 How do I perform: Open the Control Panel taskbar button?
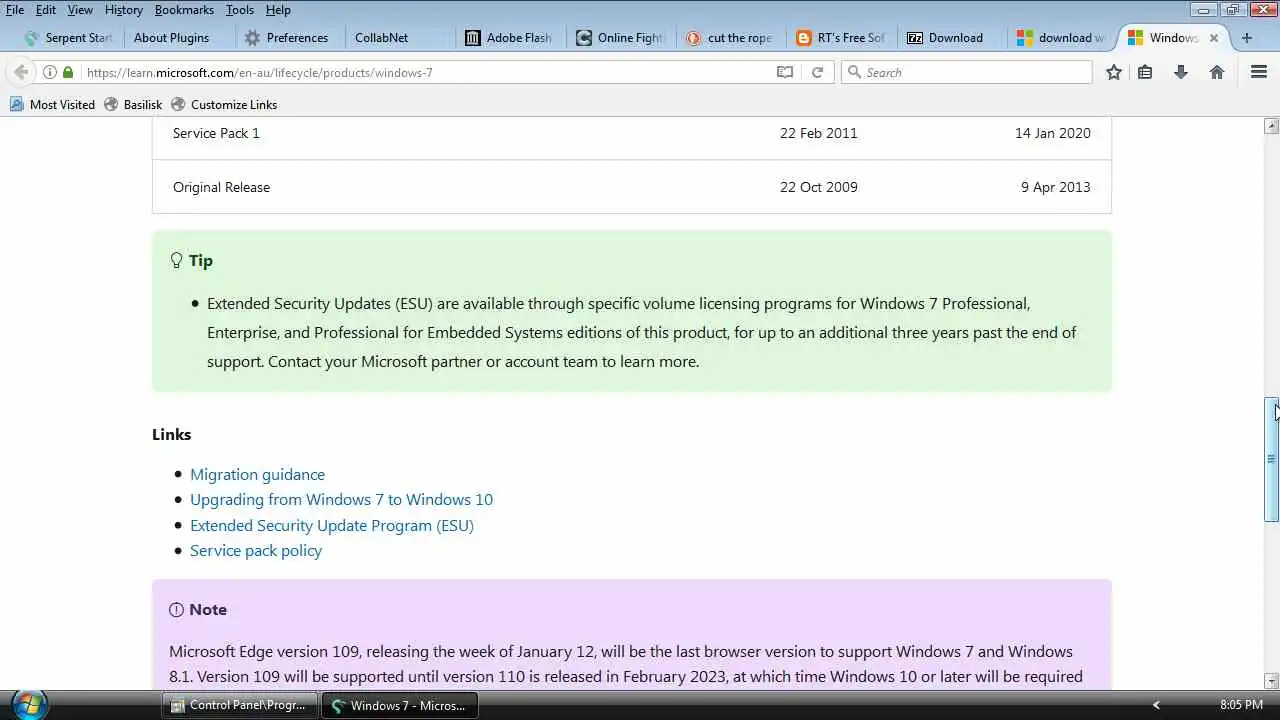pos(240,705)
